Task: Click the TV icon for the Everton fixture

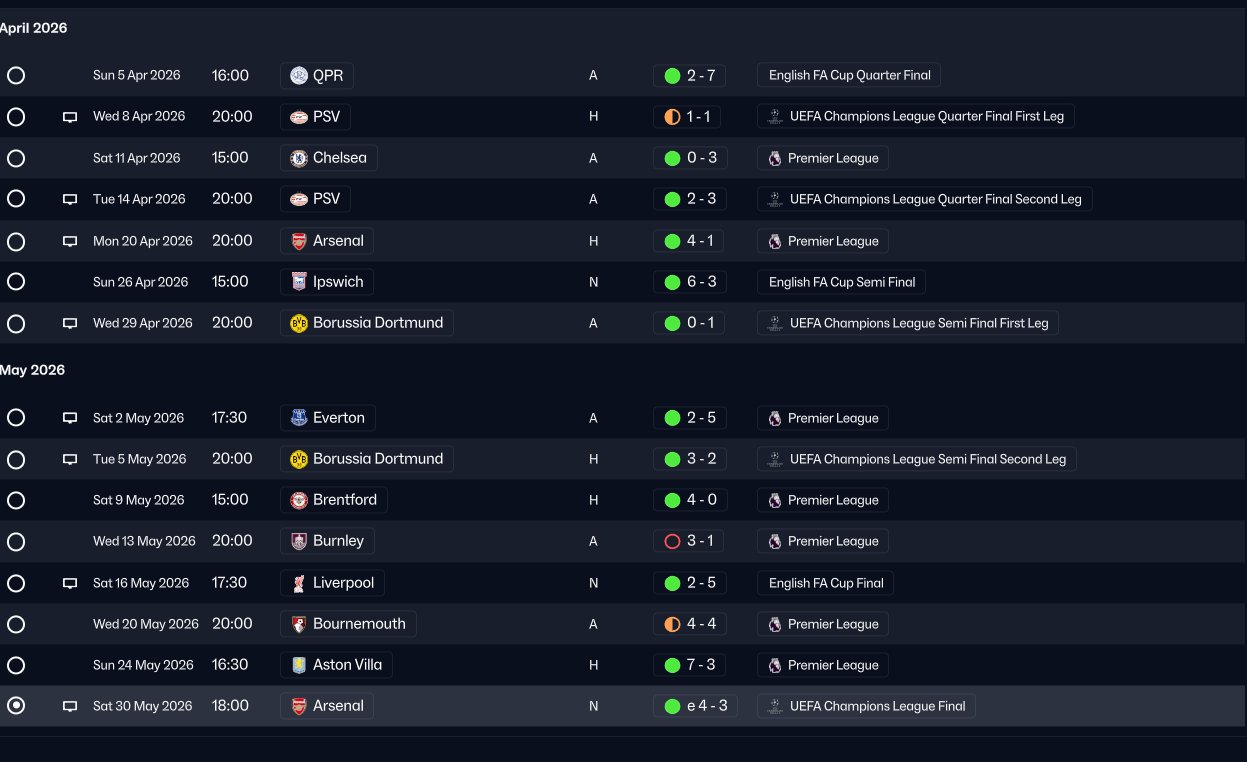Action: tap(70, 418)
